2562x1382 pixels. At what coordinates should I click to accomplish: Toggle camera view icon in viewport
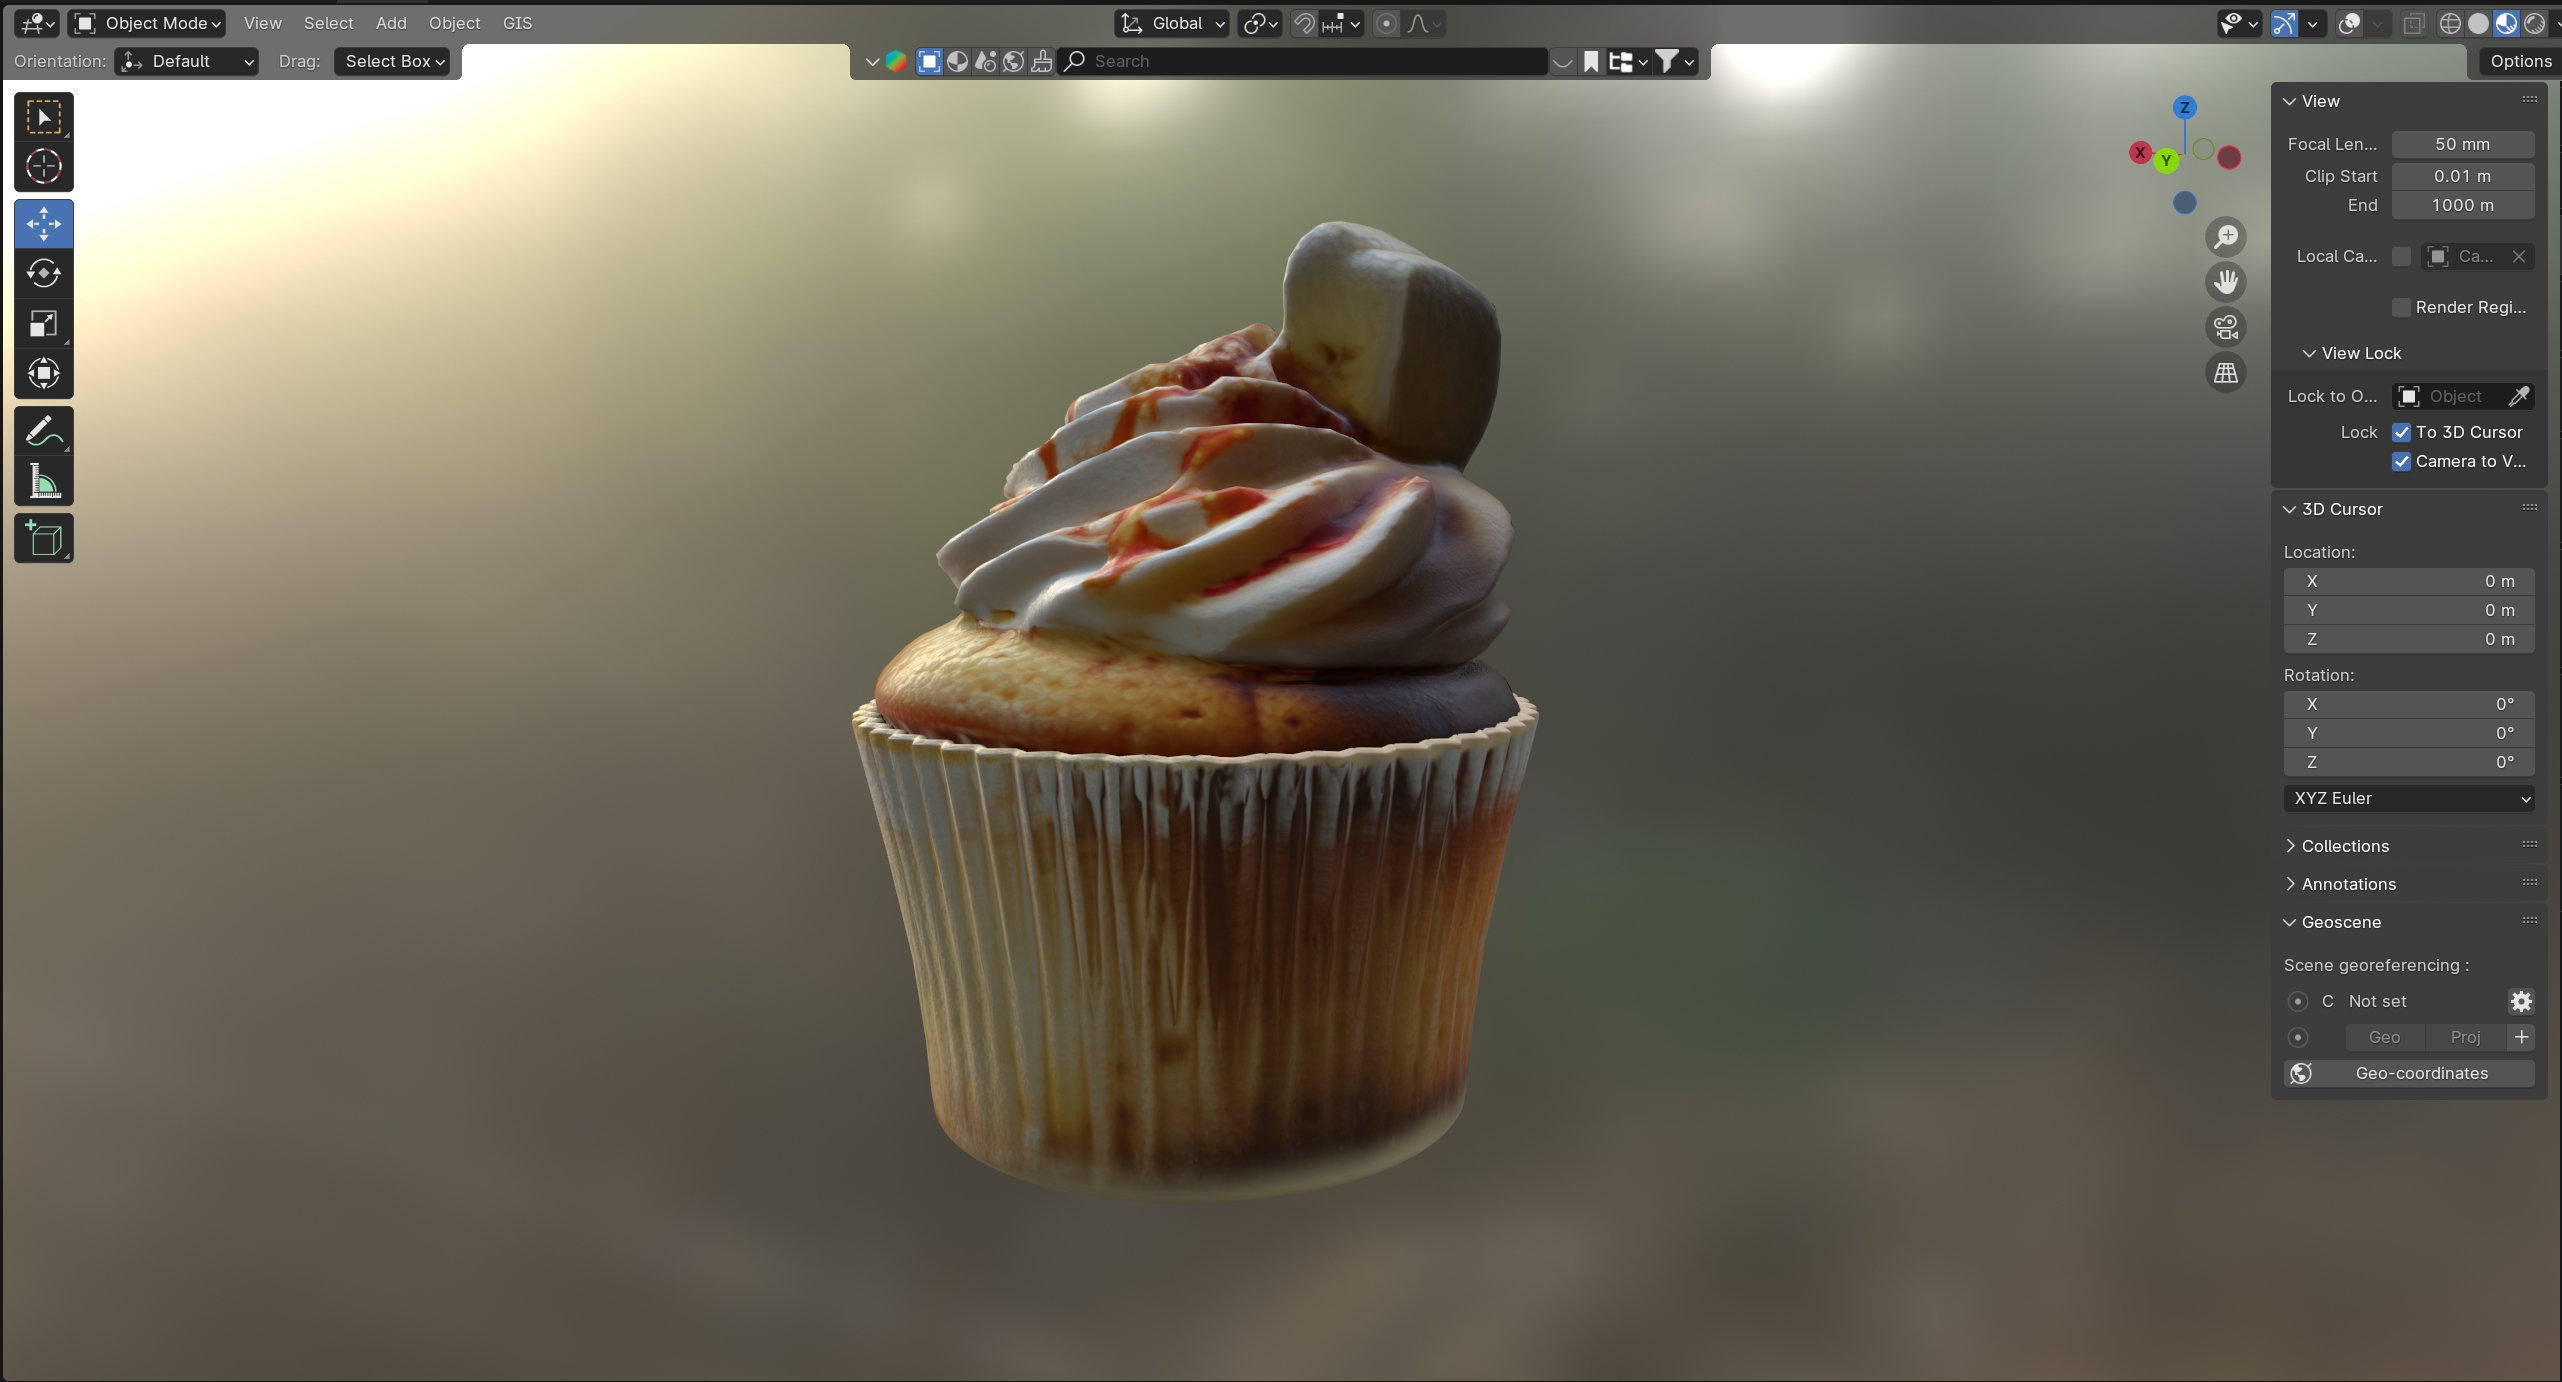click(x=2225, y=327)
